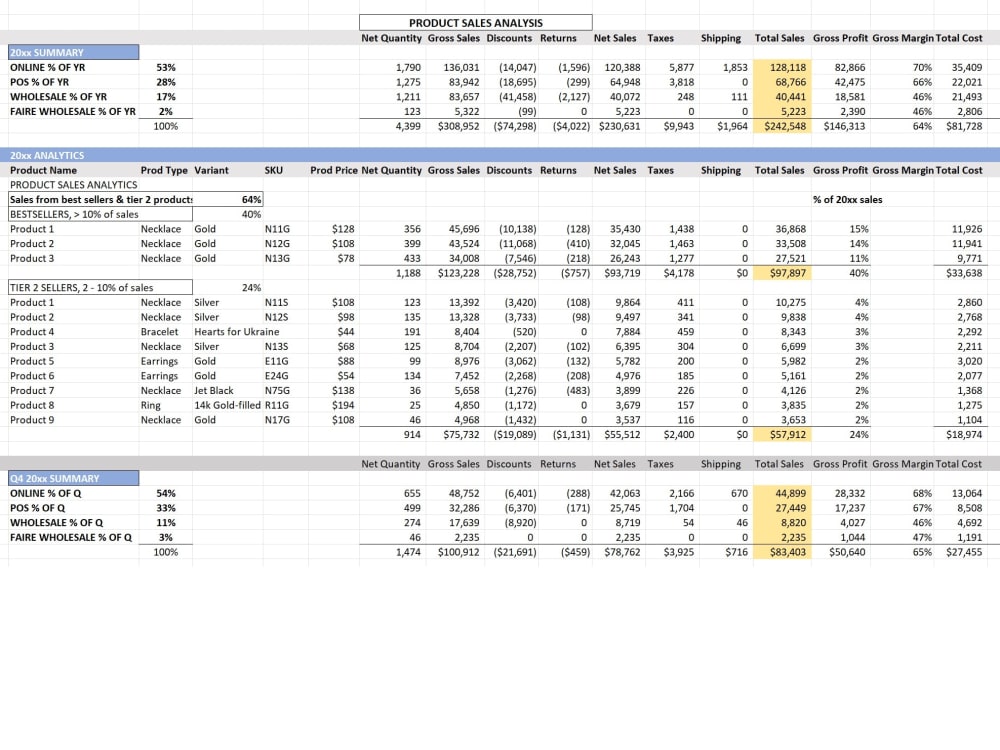The width and height of the screenshot is (1000, 750).
Task: Select the $242,548 yearly total sales cell
Action: 782,126
